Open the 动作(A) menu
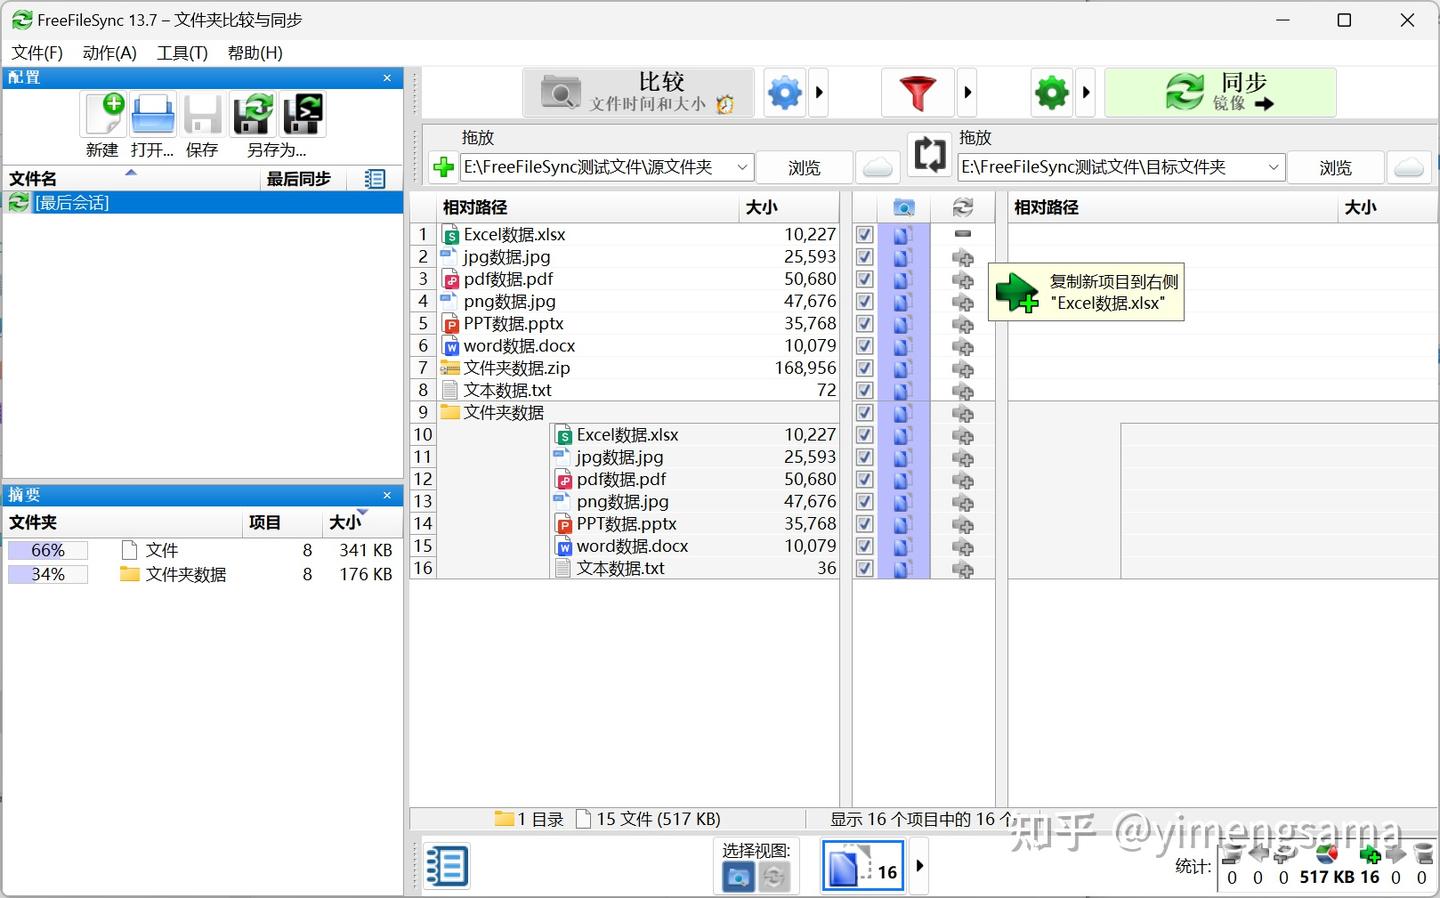The image size is (1440, 898). point(108,53)
